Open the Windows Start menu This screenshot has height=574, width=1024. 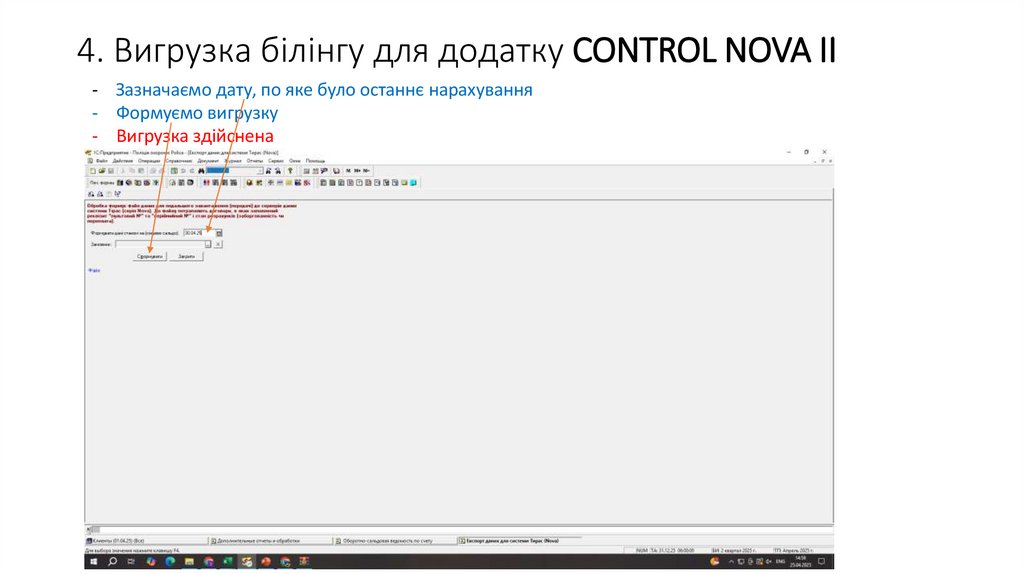click(x=93, y=561)
